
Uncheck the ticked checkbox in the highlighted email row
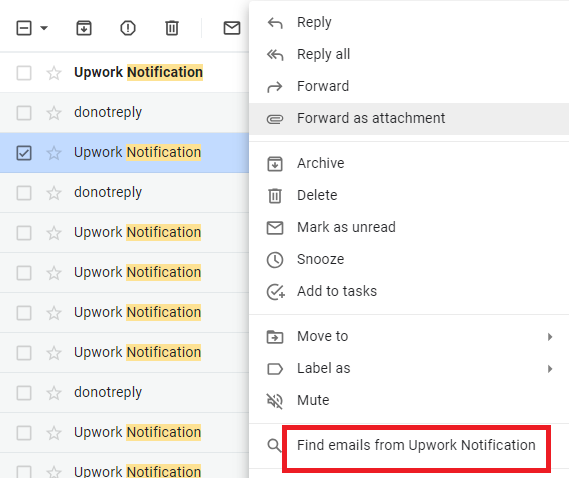tap(24, 153)
